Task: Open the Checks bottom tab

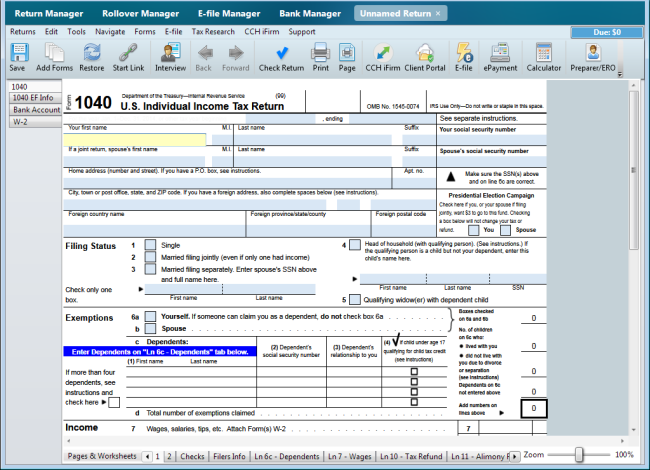Action: [x=192, y=456]
